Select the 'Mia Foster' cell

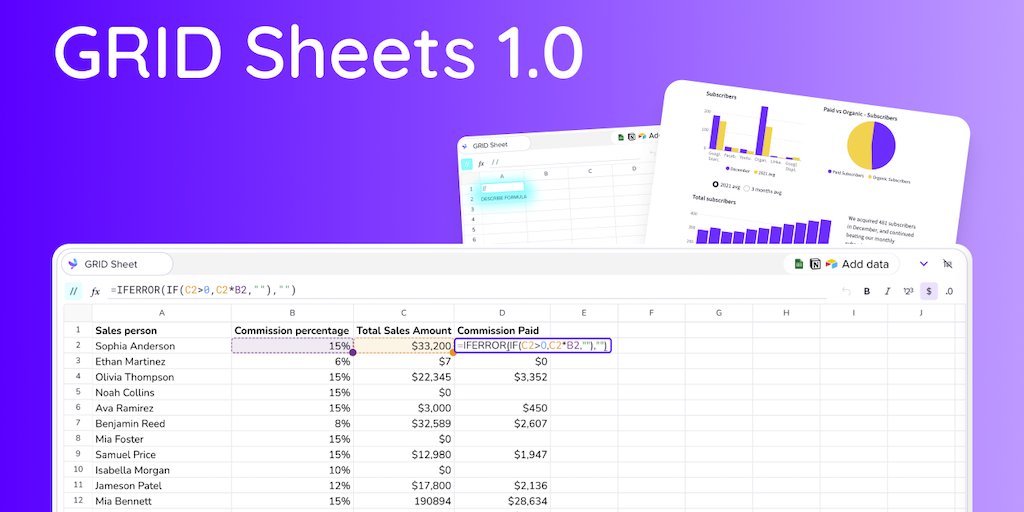pyautogui.click(x=162, y=439)
